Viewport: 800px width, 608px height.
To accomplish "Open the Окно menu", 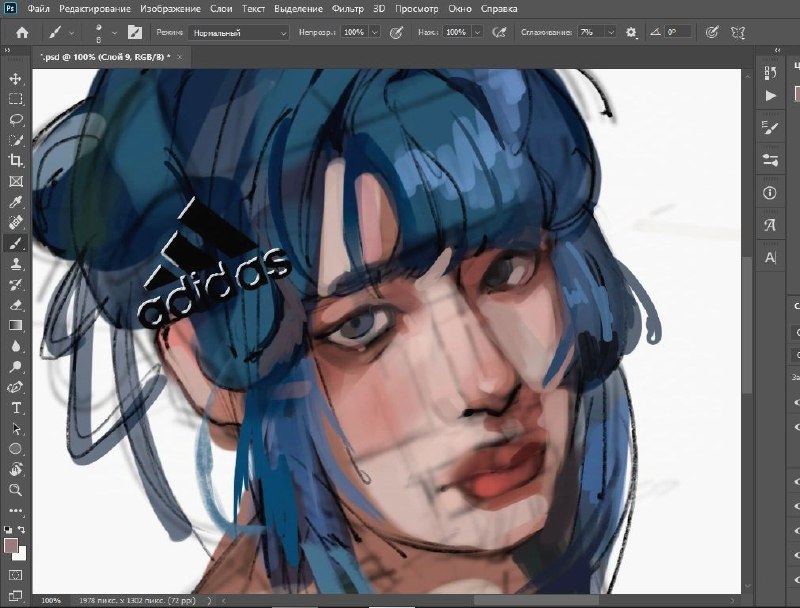I will pyautogui.click(x=460, y=9).
